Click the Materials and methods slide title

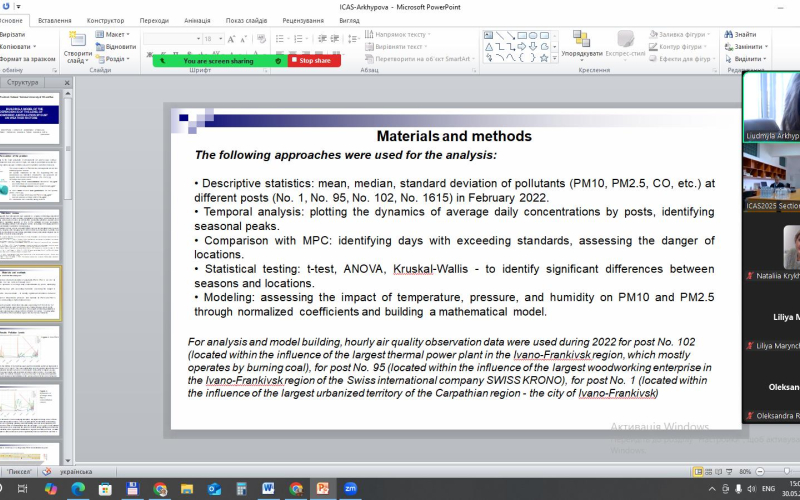point(454,136)
